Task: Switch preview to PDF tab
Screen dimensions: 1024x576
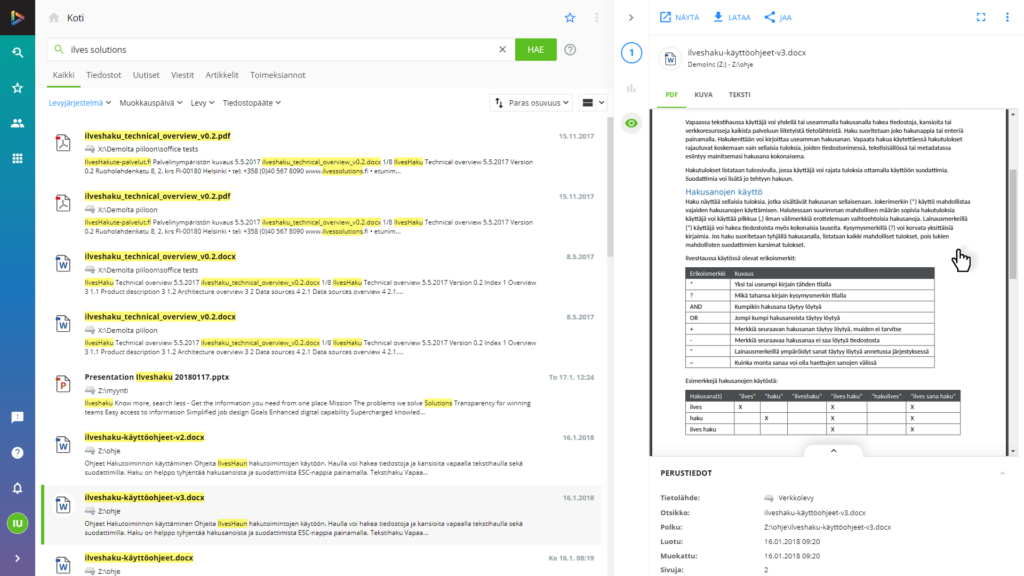Action: coord(671,95)
